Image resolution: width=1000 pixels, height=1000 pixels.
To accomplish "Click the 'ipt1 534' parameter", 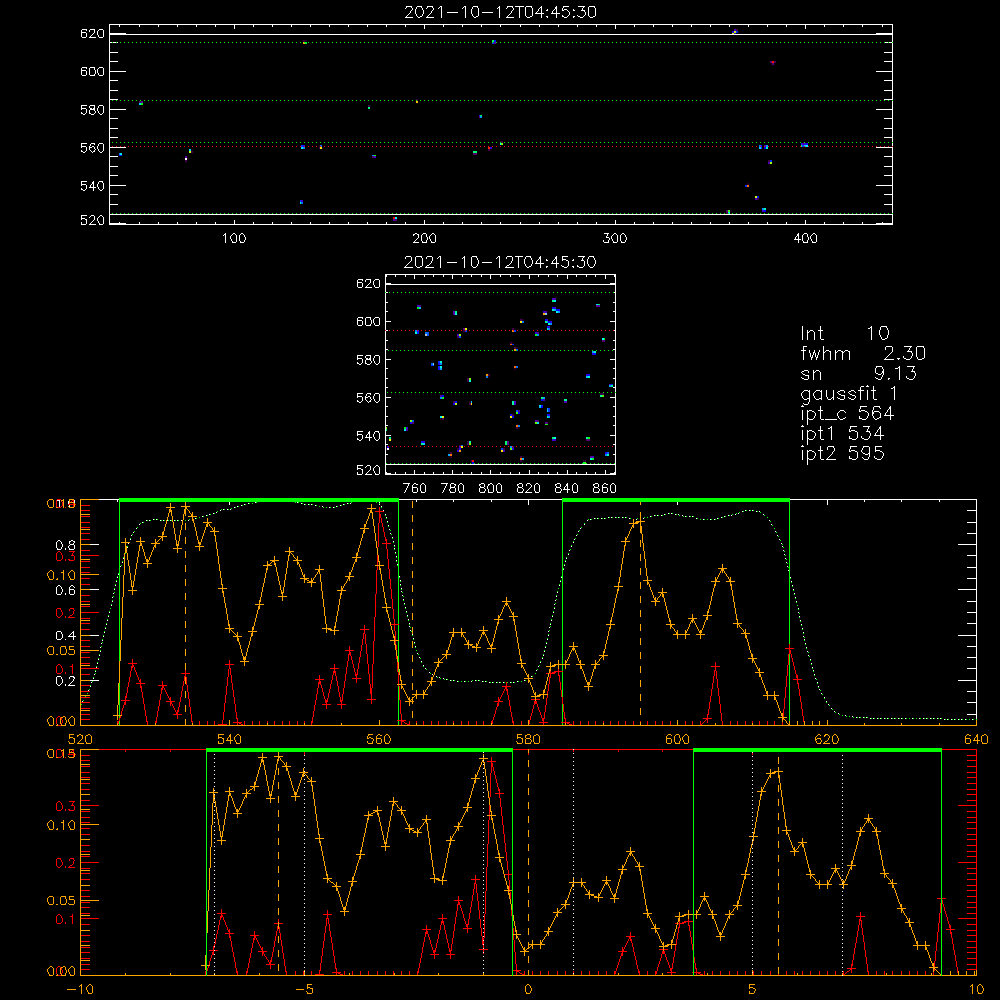I will pos(842,434).
